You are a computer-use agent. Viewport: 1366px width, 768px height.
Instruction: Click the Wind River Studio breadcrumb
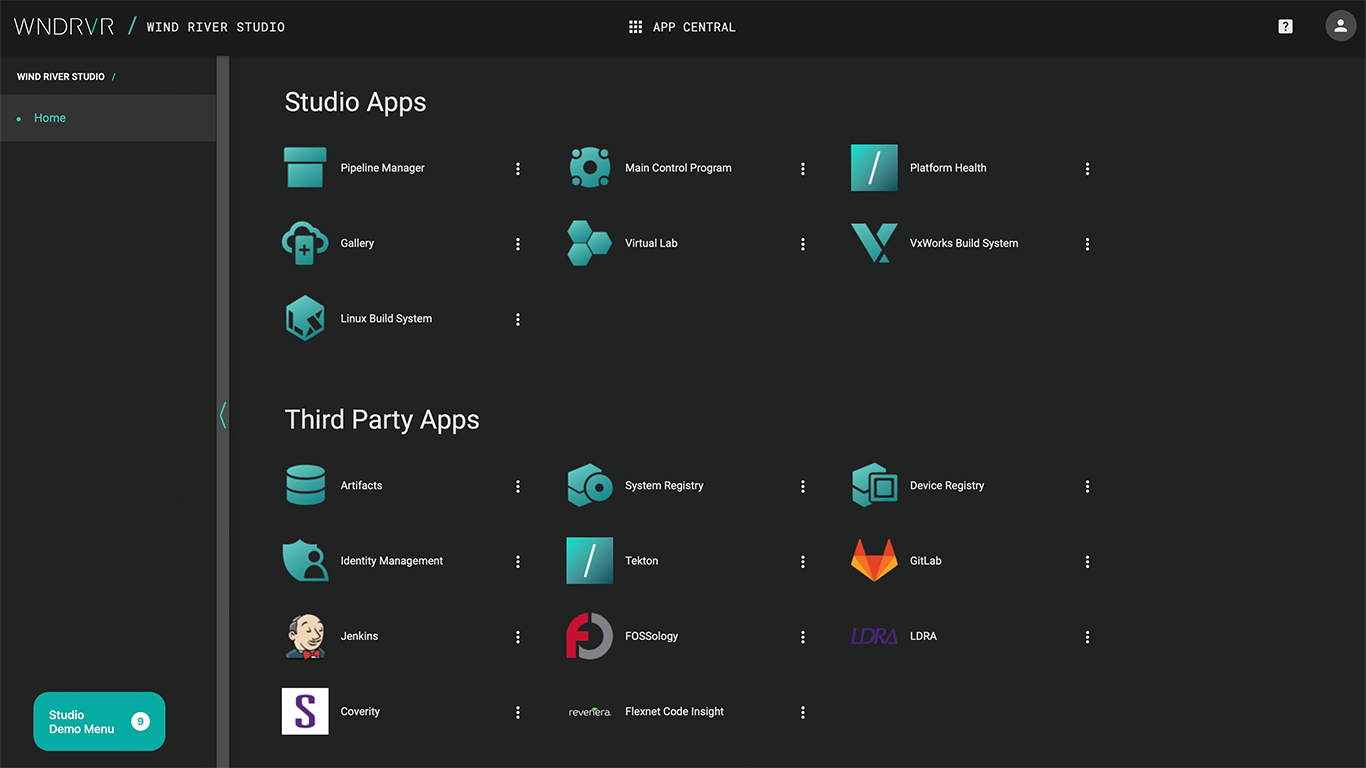(61, 77)
